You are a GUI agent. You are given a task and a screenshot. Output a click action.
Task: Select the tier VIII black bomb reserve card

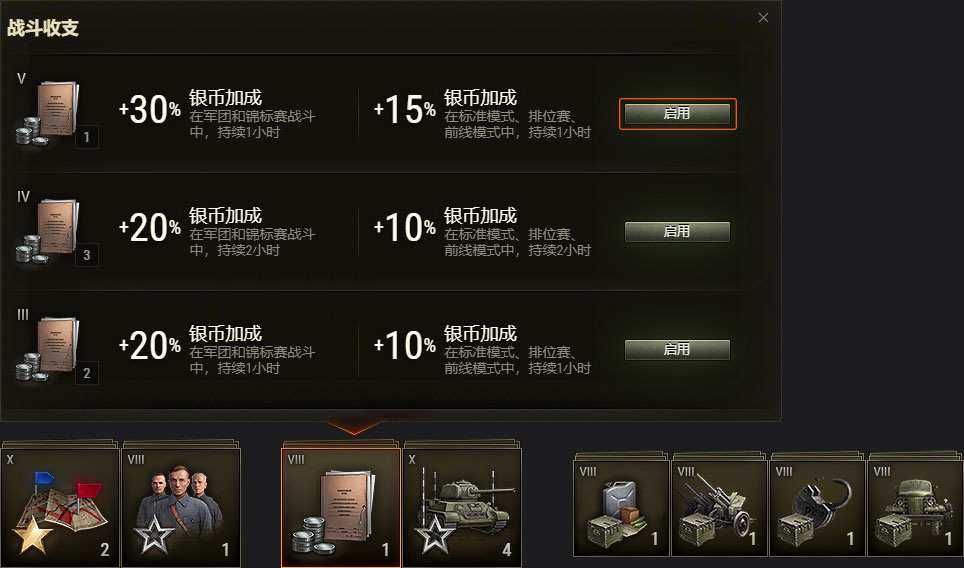(x=817, y=508)
